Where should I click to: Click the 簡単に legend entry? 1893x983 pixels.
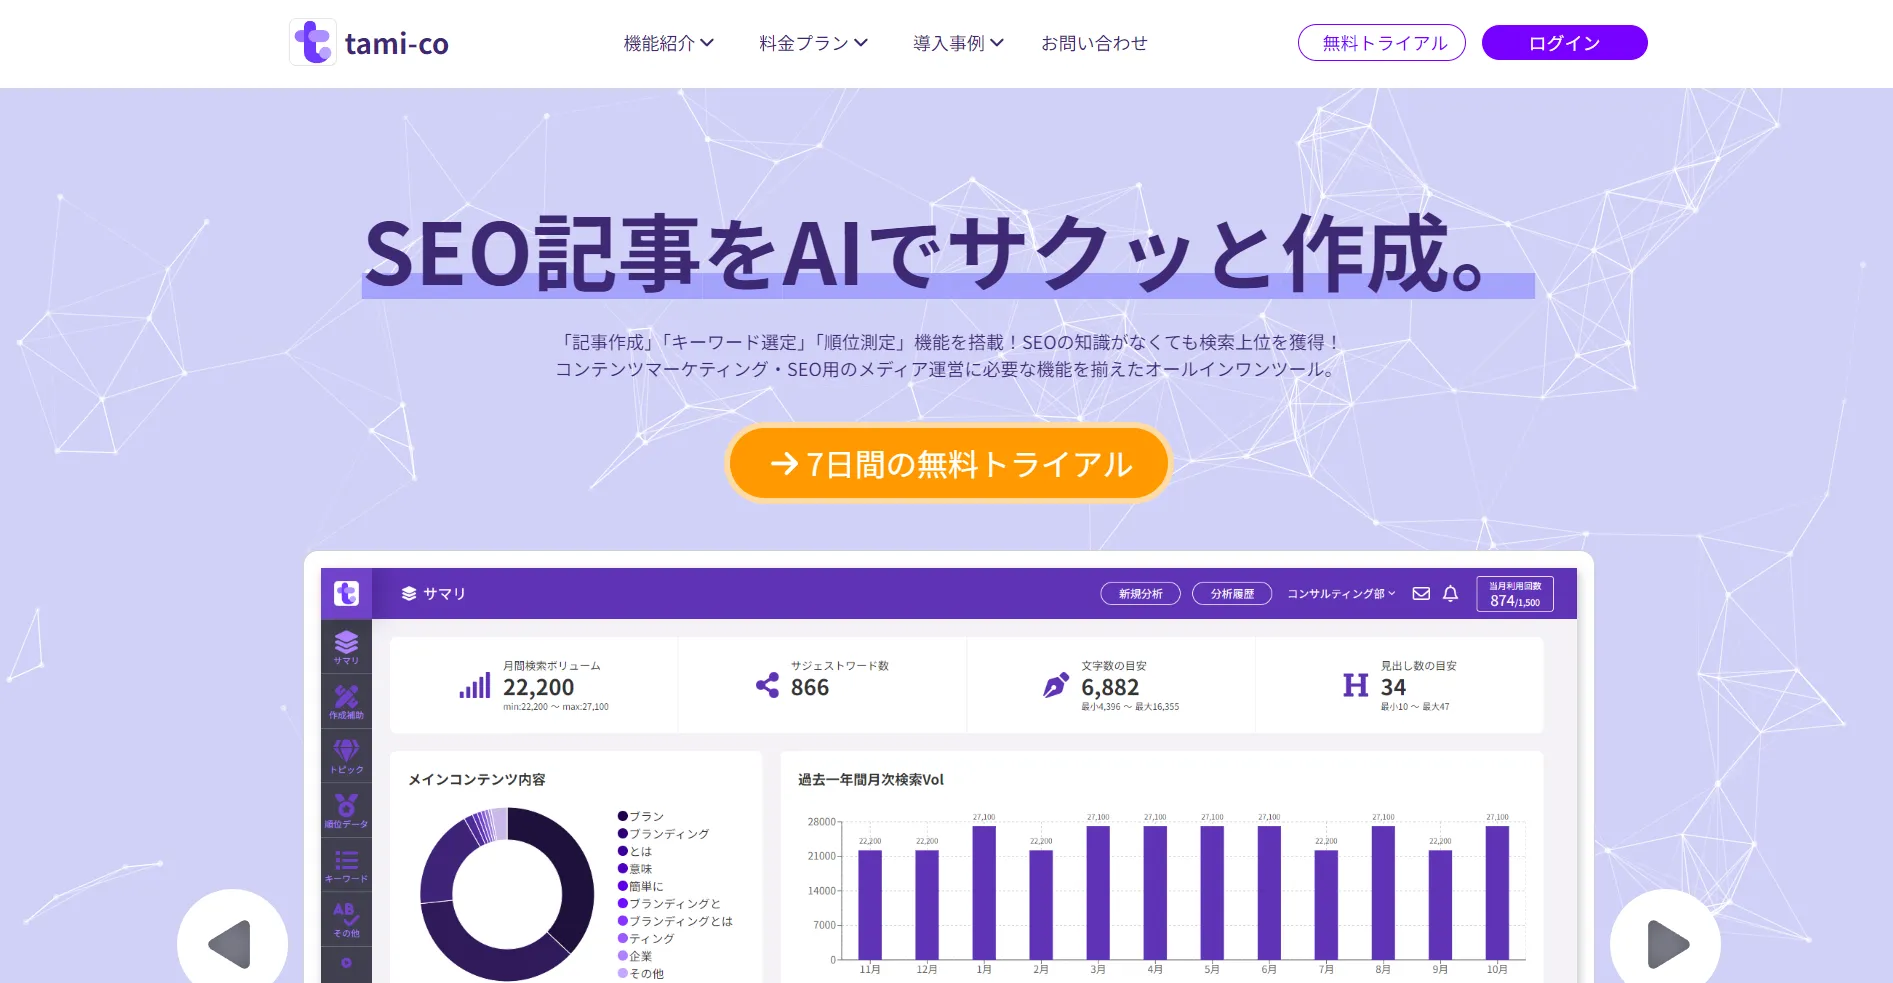(640, 886)
